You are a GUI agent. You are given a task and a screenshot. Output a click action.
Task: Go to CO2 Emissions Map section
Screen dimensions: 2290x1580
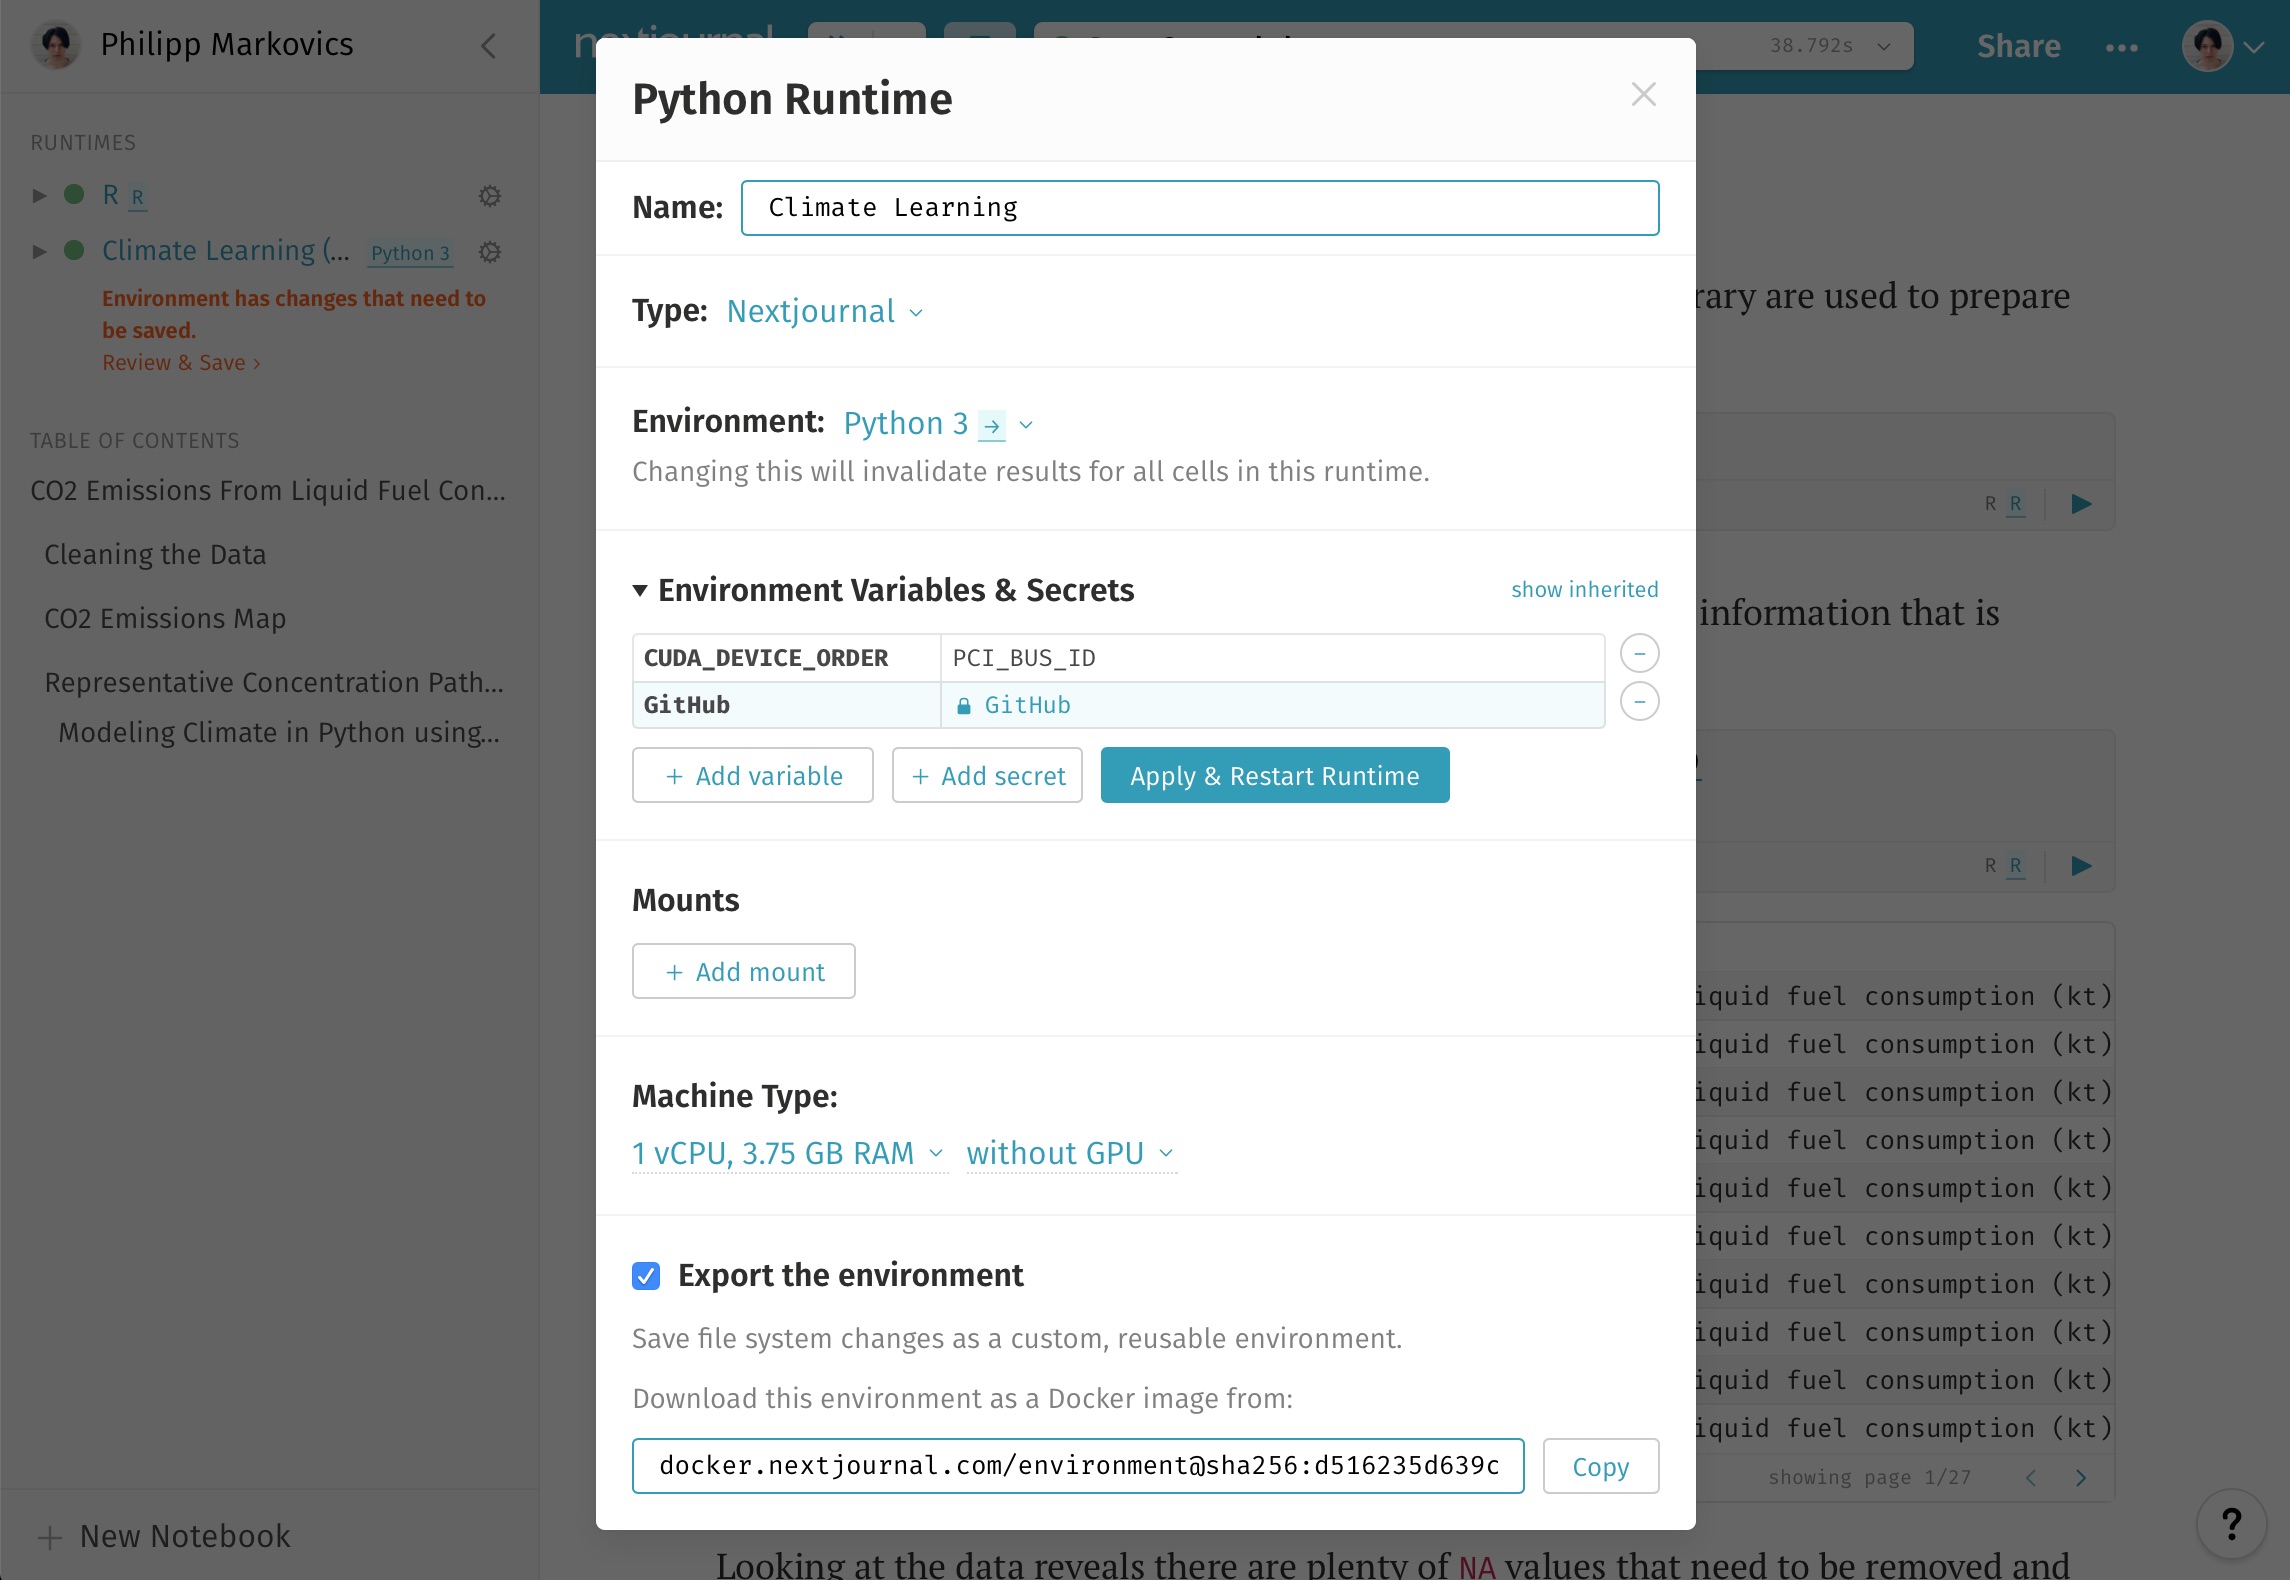point(165,619)
